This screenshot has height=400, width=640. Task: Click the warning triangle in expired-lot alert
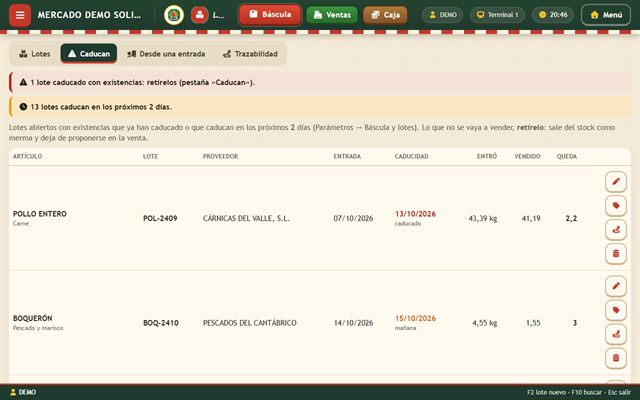23,82
